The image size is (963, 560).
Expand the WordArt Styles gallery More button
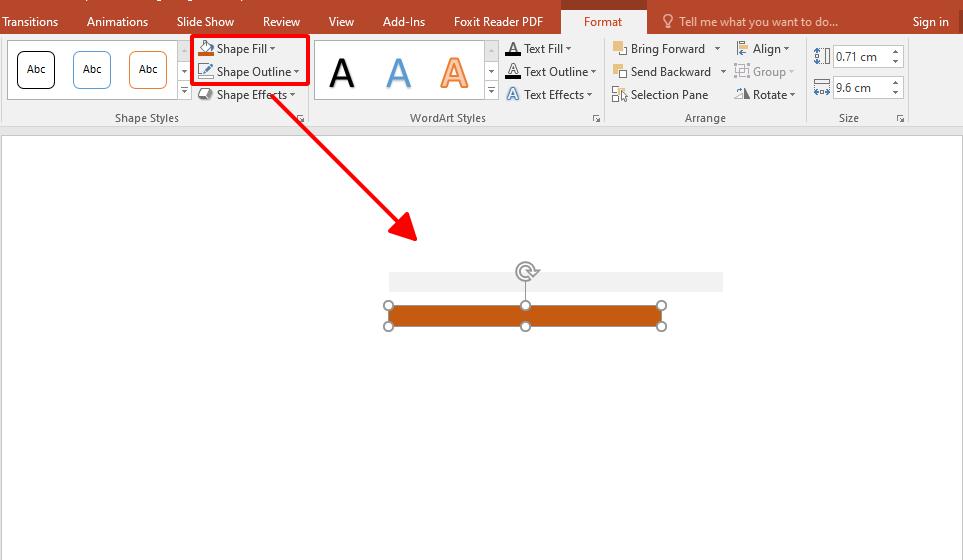tap(491, 91)
